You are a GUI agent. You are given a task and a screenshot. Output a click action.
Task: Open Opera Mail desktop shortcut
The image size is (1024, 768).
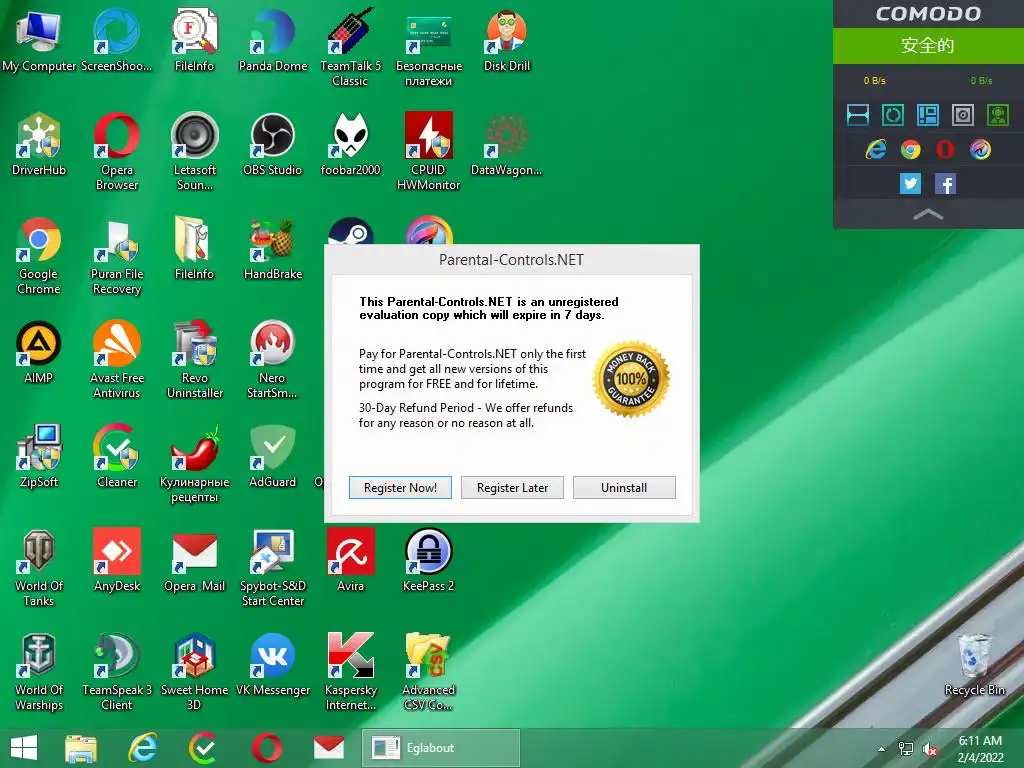(x=194, y=560)
